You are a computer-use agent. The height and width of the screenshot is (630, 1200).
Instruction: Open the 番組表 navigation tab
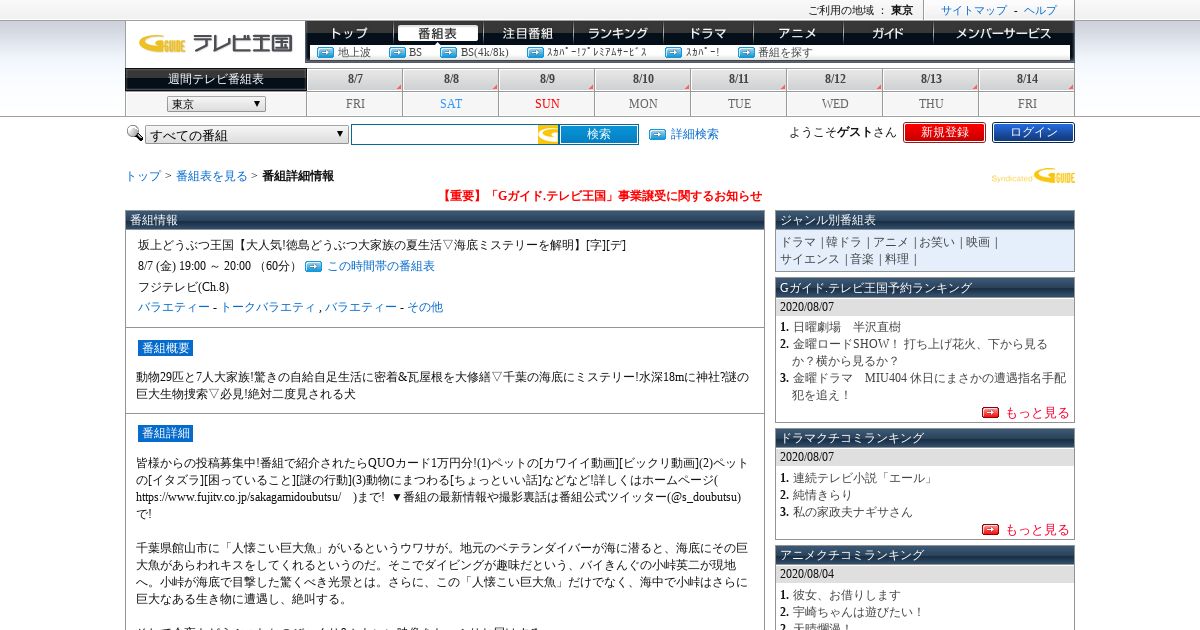437,33
